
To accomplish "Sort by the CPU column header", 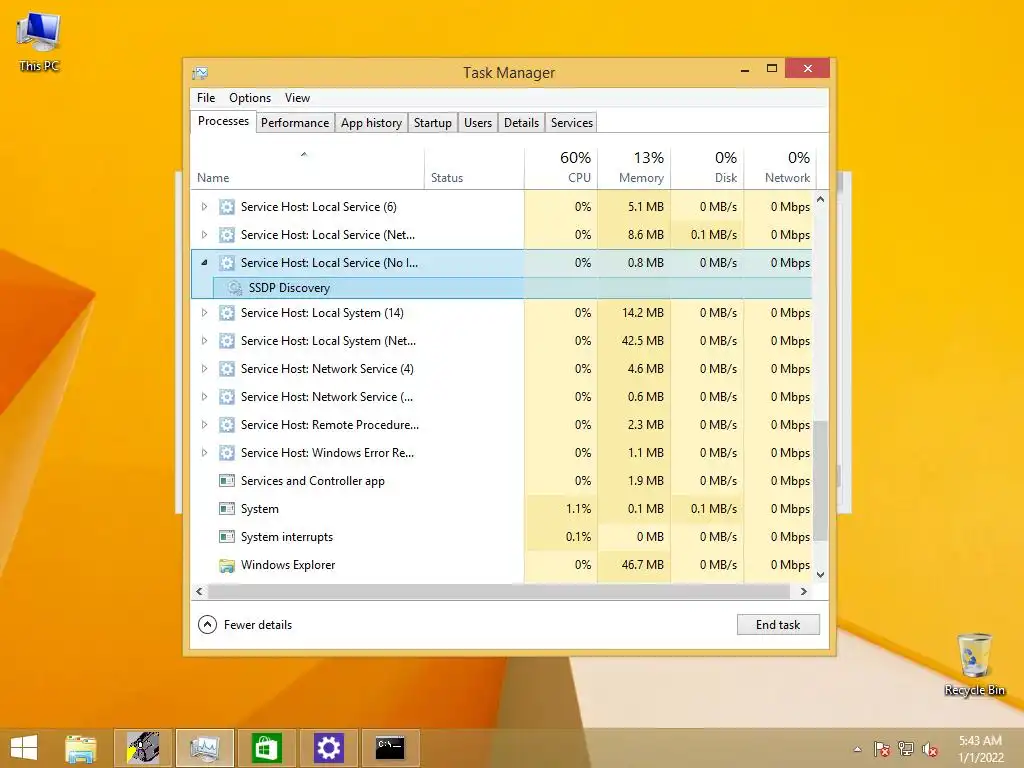I will tap(561, 168).
